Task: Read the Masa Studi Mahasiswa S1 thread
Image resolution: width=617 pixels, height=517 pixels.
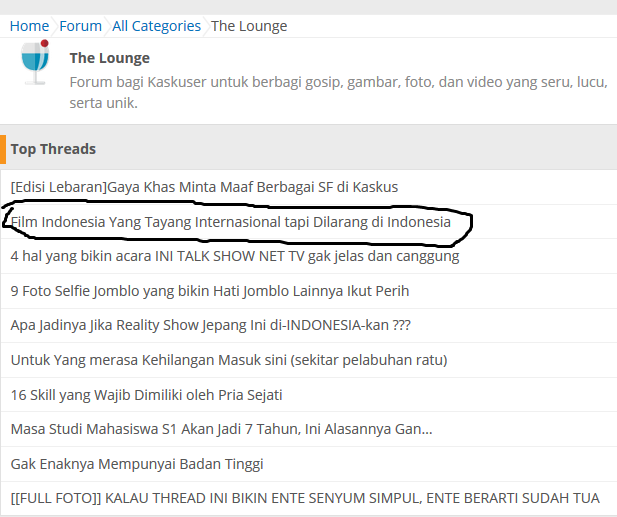Action: point(221,429)
